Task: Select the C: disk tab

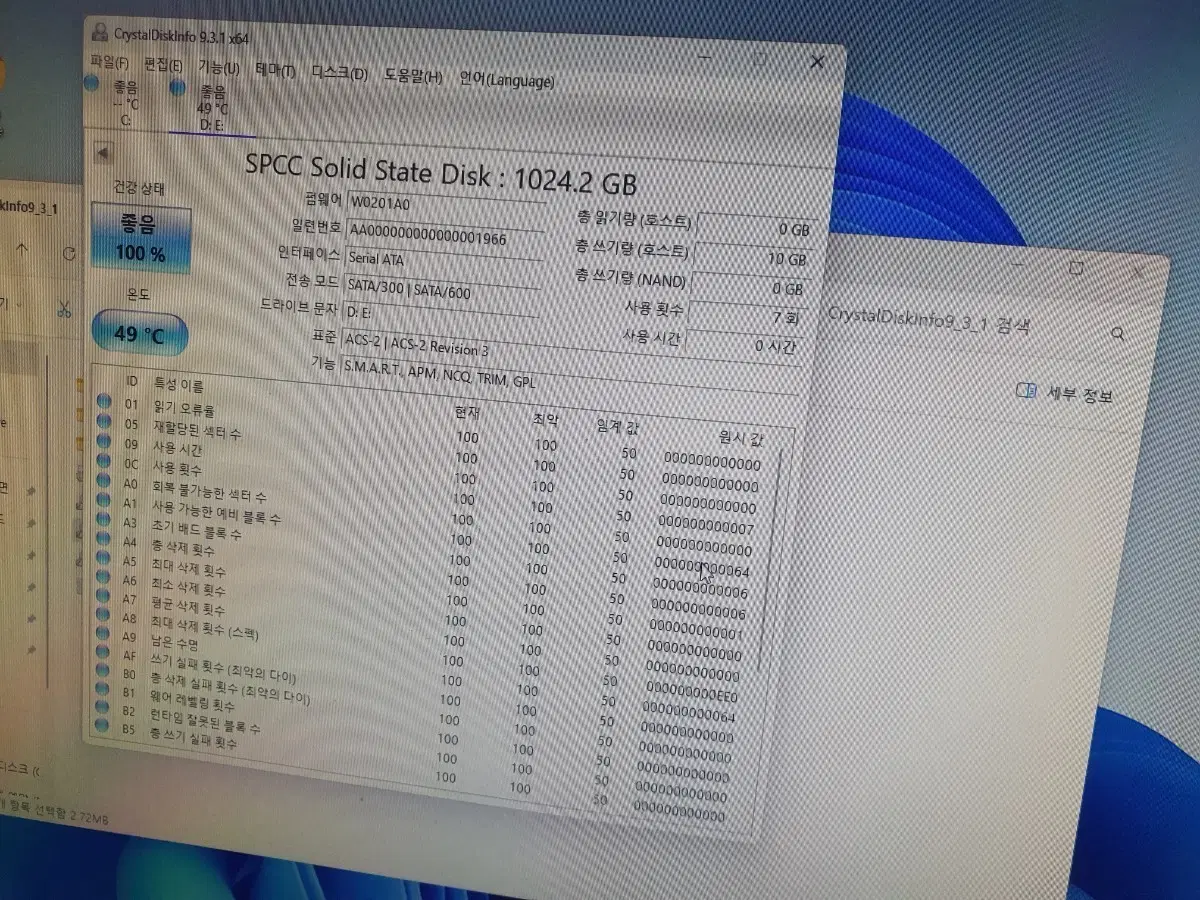Action: pyautogui.click(x=126, y=103)
